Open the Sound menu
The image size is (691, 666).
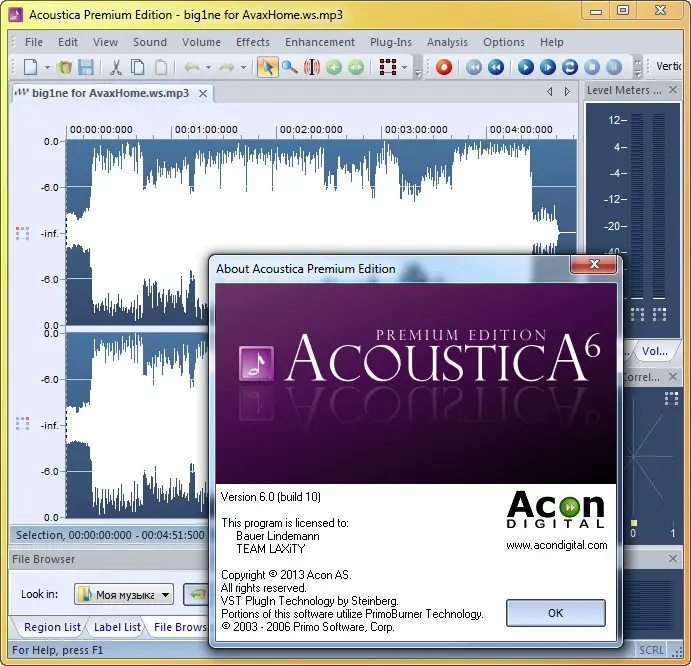150,42
